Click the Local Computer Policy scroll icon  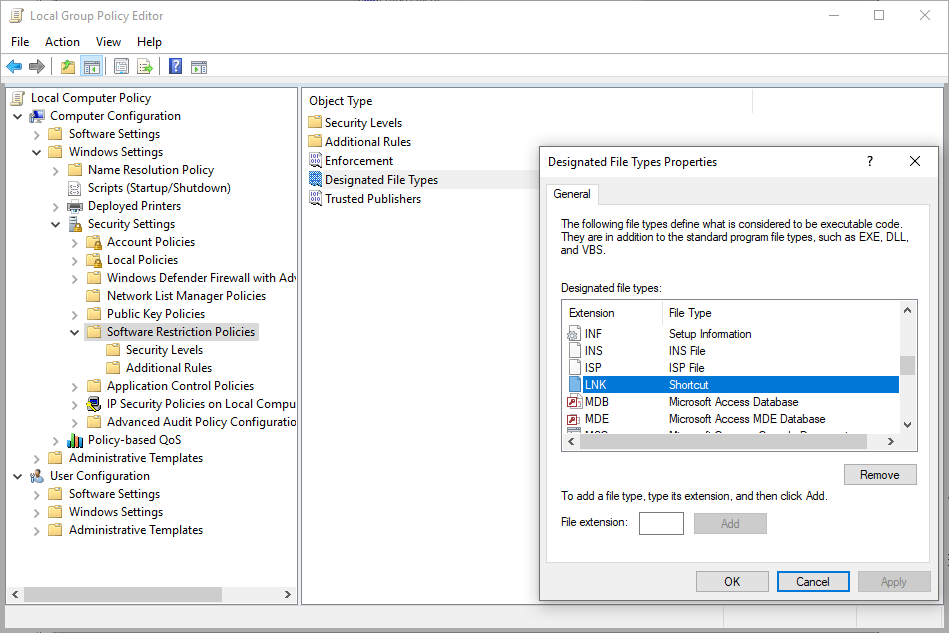[18, 98]
